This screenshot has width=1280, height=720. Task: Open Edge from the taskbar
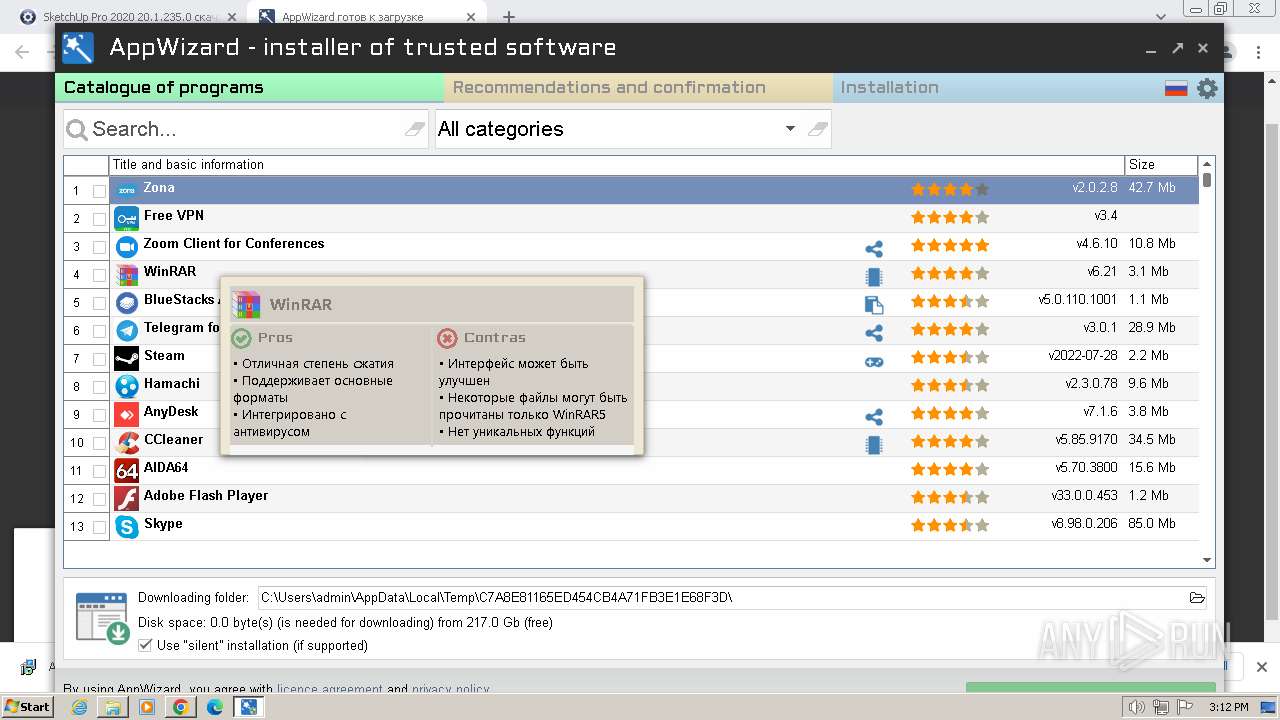click(214, 707)
